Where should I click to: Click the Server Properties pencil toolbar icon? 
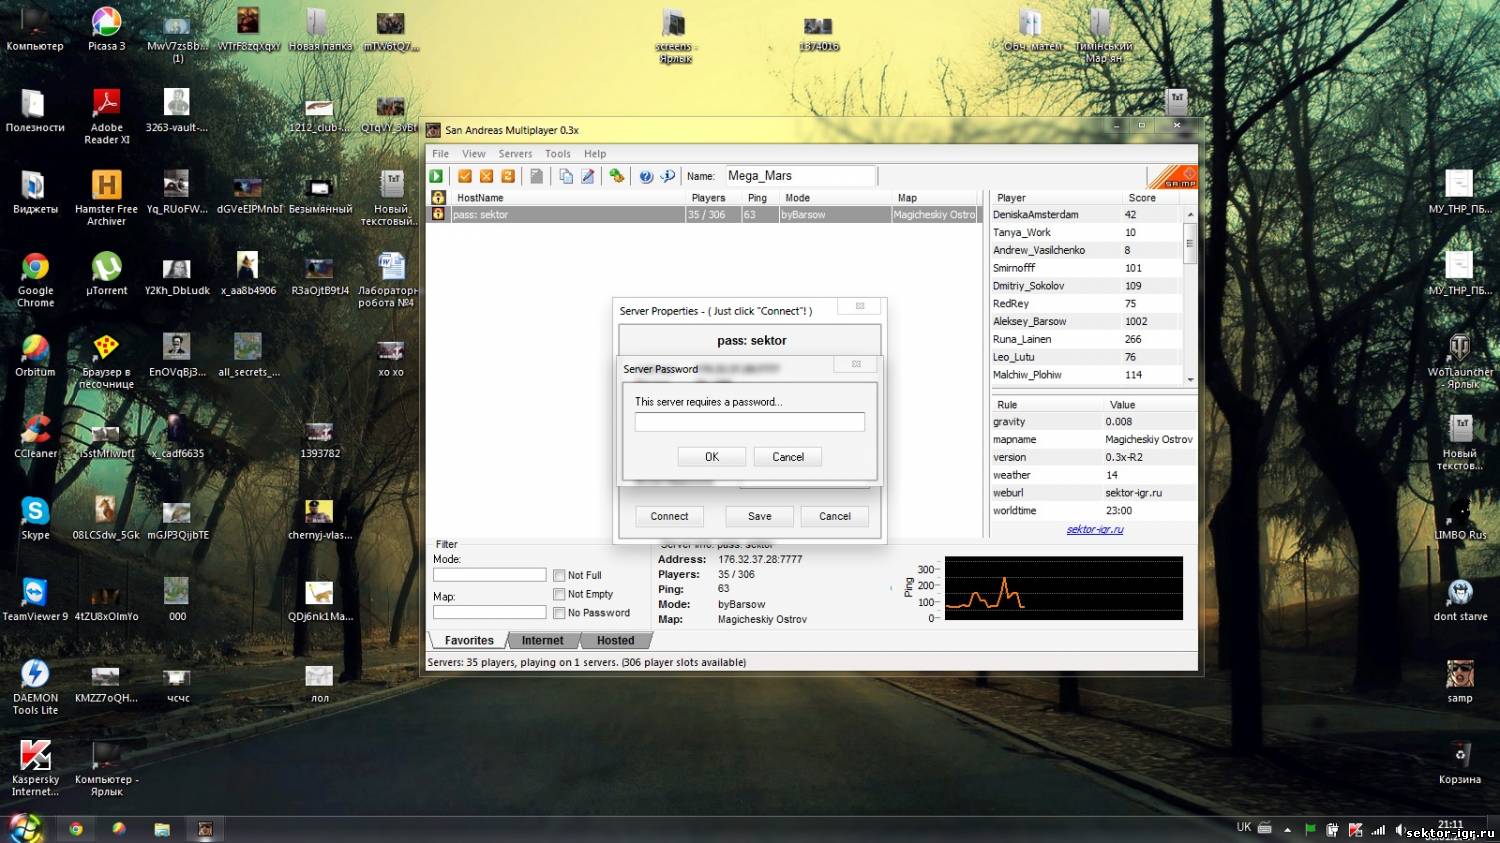tap(588, 176)
